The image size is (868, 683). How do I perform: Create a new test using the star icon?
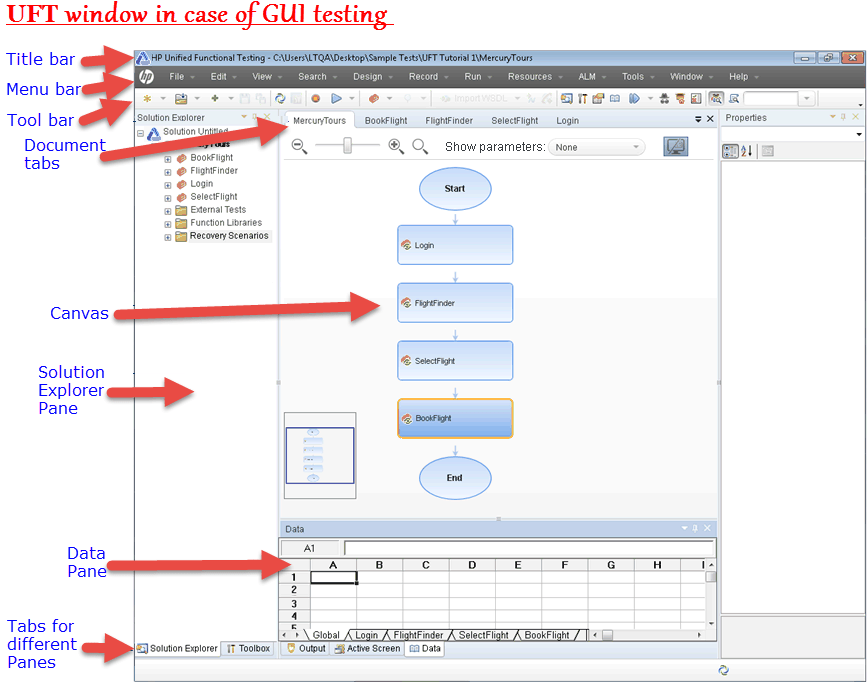[x=147, y=98]
